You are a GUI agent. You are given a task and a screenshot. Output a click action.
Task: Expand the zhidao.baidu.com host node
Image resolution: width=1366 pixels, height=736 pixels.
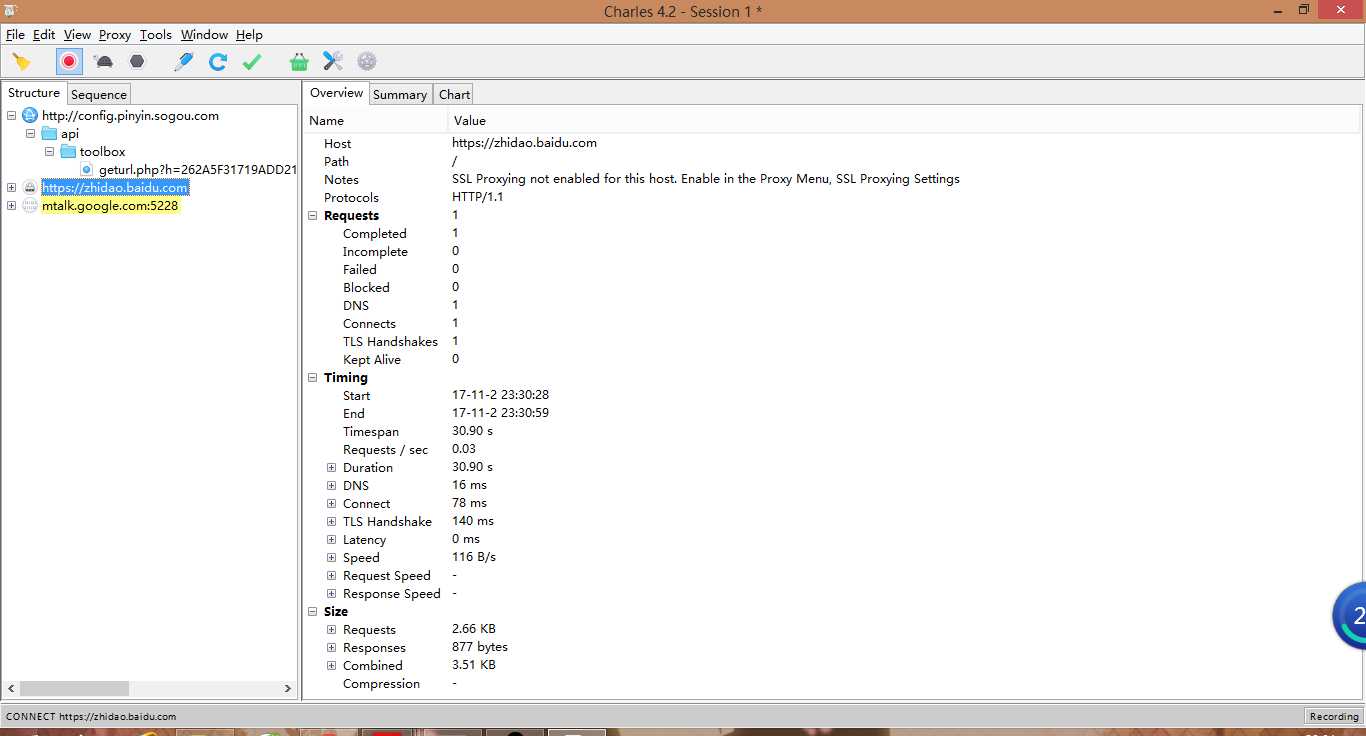coord(12,187)
